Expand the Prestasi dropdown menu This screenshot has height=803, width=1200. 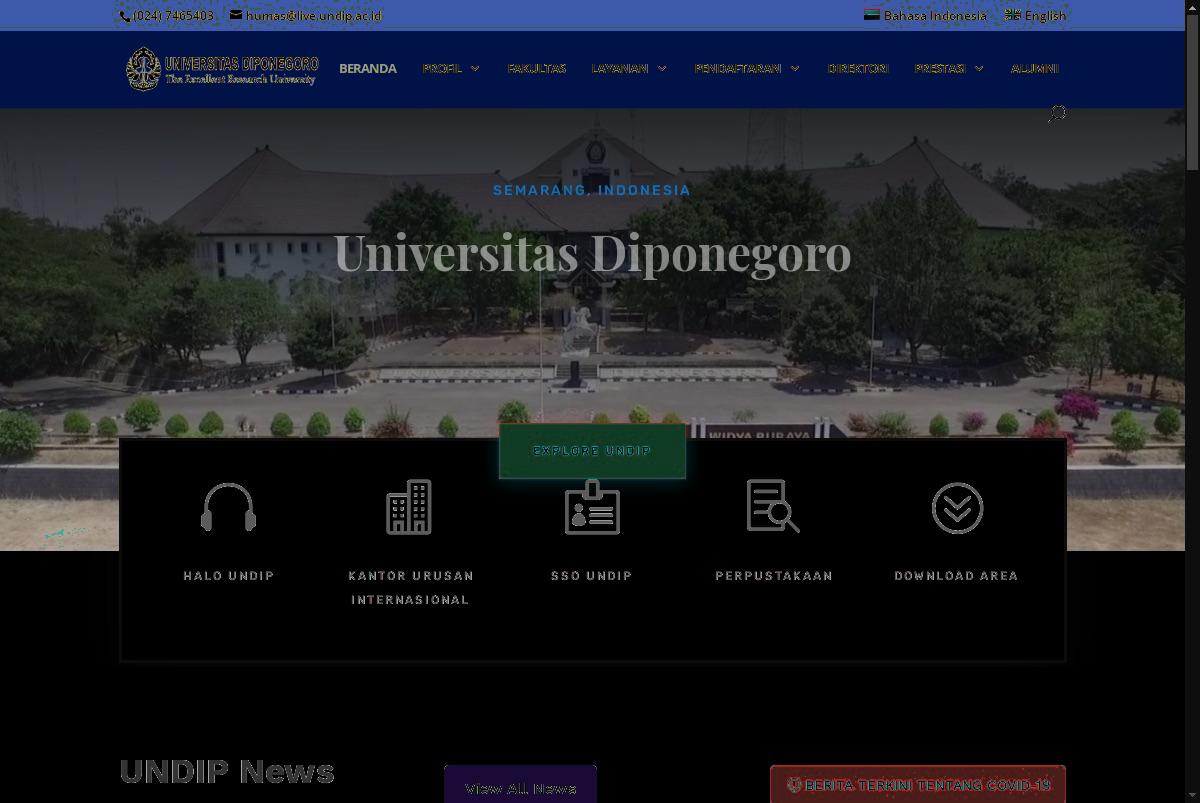point(949,68)
